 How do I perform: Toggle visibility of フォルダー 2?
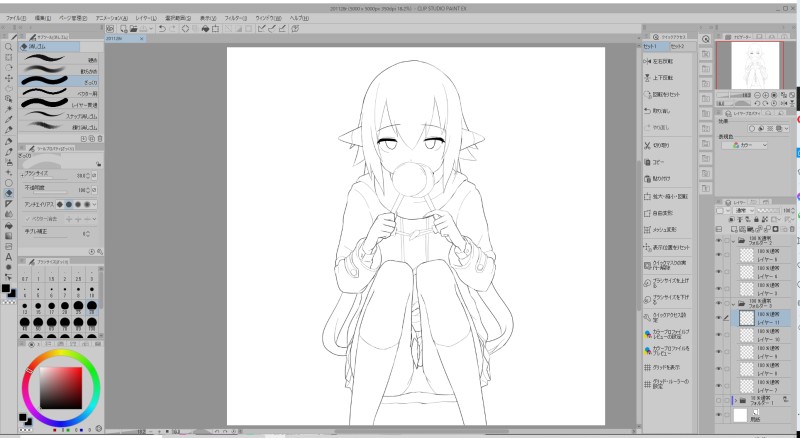click(719, 240)
